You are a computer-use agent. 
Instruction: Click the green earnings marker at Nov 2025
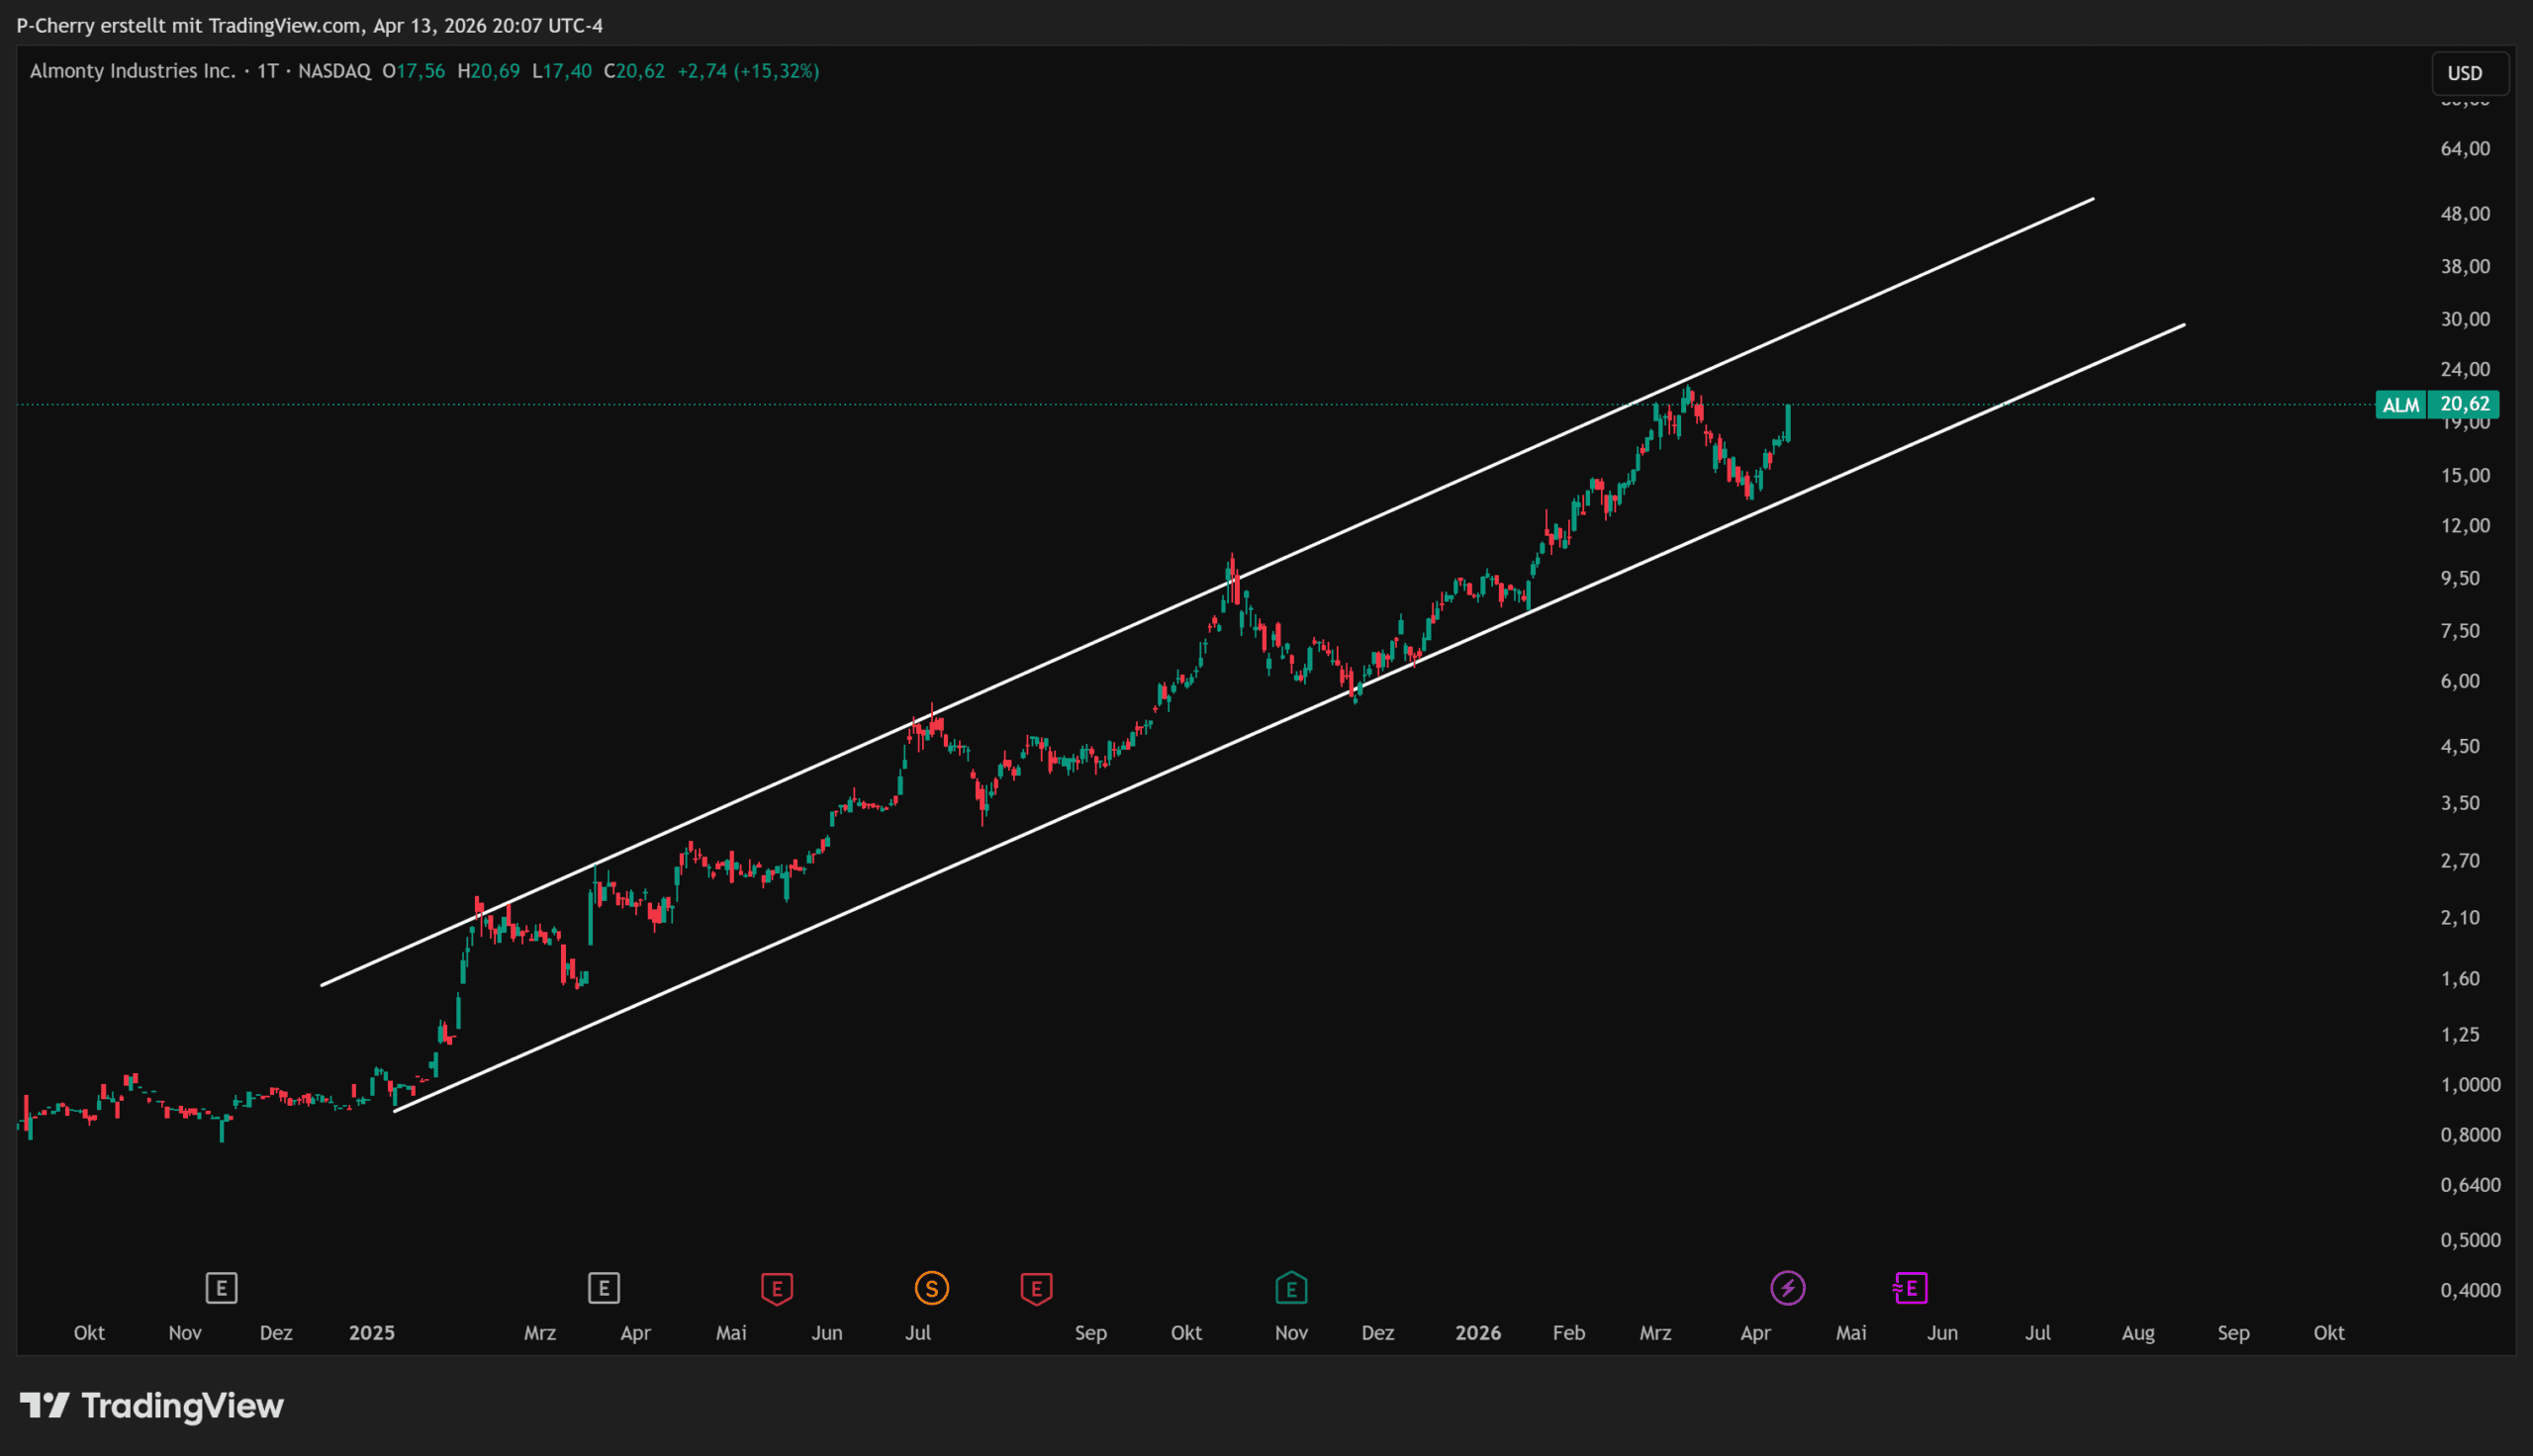click(x=1291, y=1288)
